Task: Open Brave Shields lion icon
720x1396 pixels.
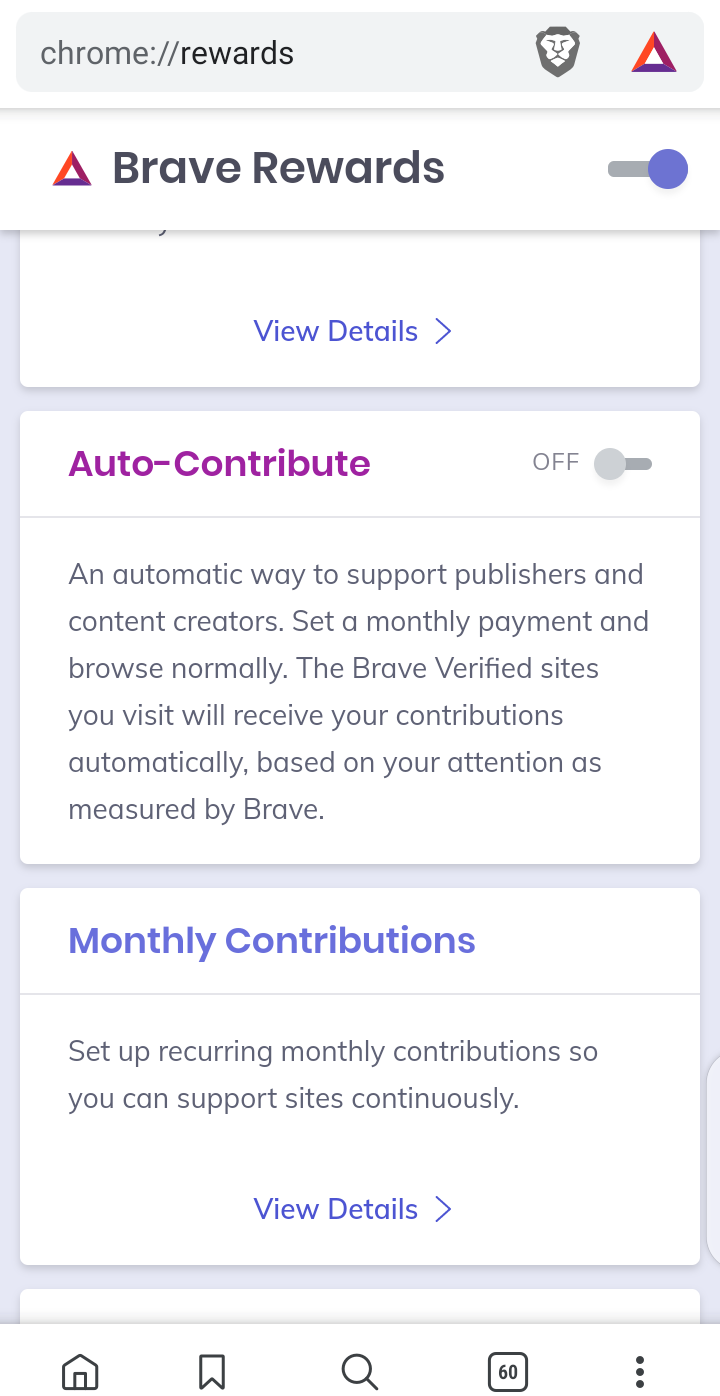Action: (558, 53)
